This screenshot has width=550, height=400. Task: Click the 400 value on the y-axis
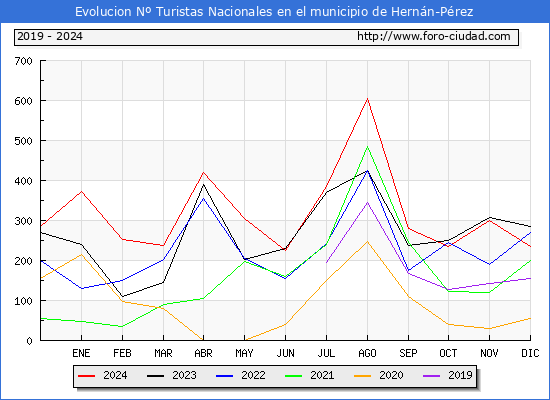23,181
